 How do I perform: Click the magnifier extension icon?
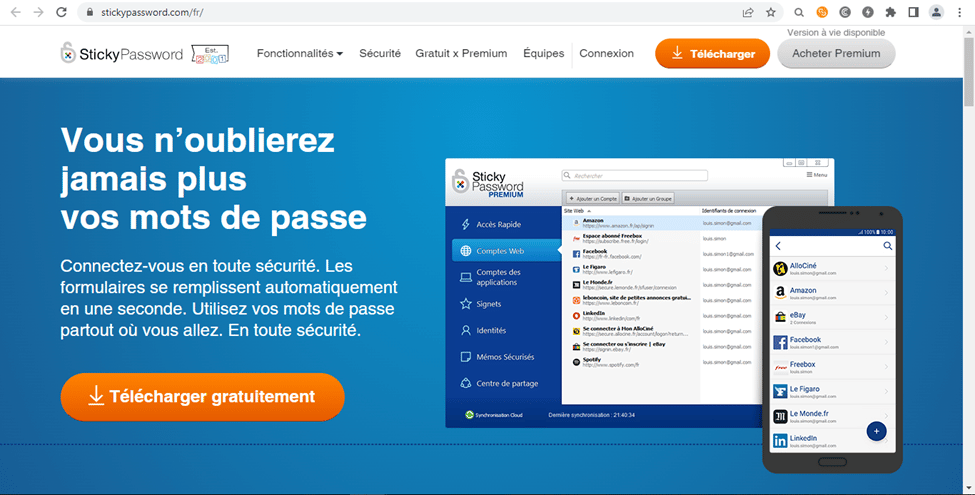pyautogui.click(x=799, y=12)
